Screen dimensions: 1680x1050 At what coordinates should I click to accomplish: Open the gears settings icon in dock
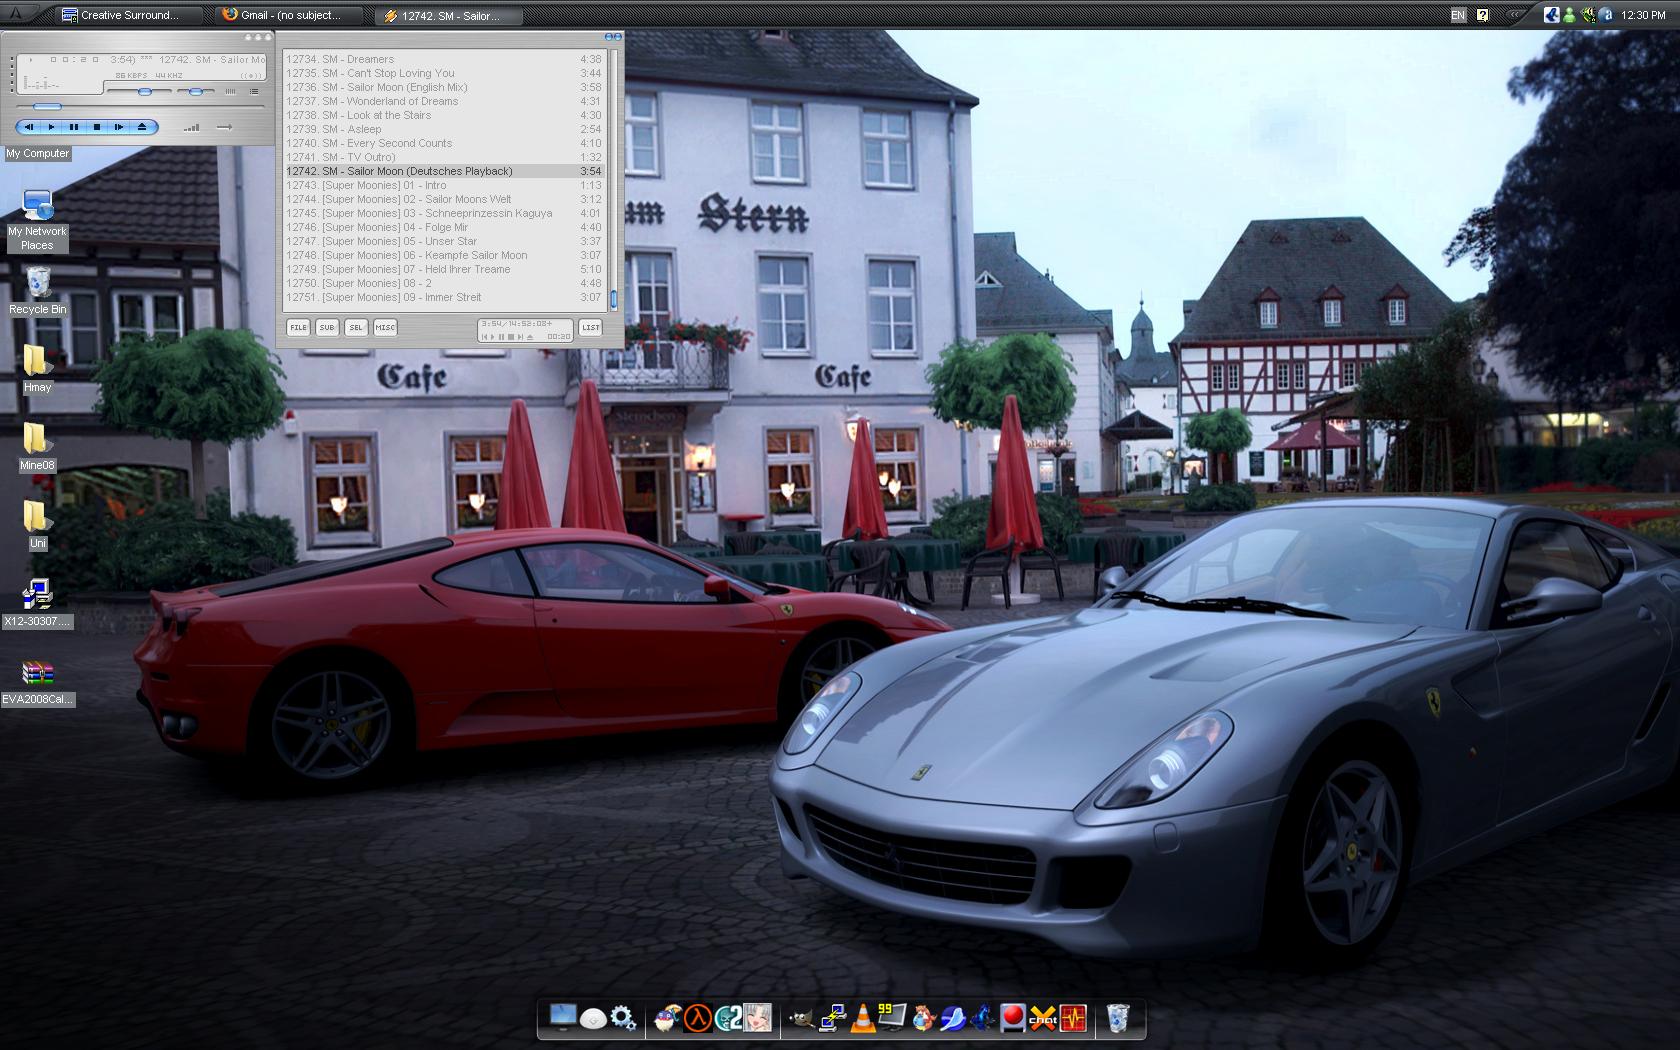(x=623, y=1019)
